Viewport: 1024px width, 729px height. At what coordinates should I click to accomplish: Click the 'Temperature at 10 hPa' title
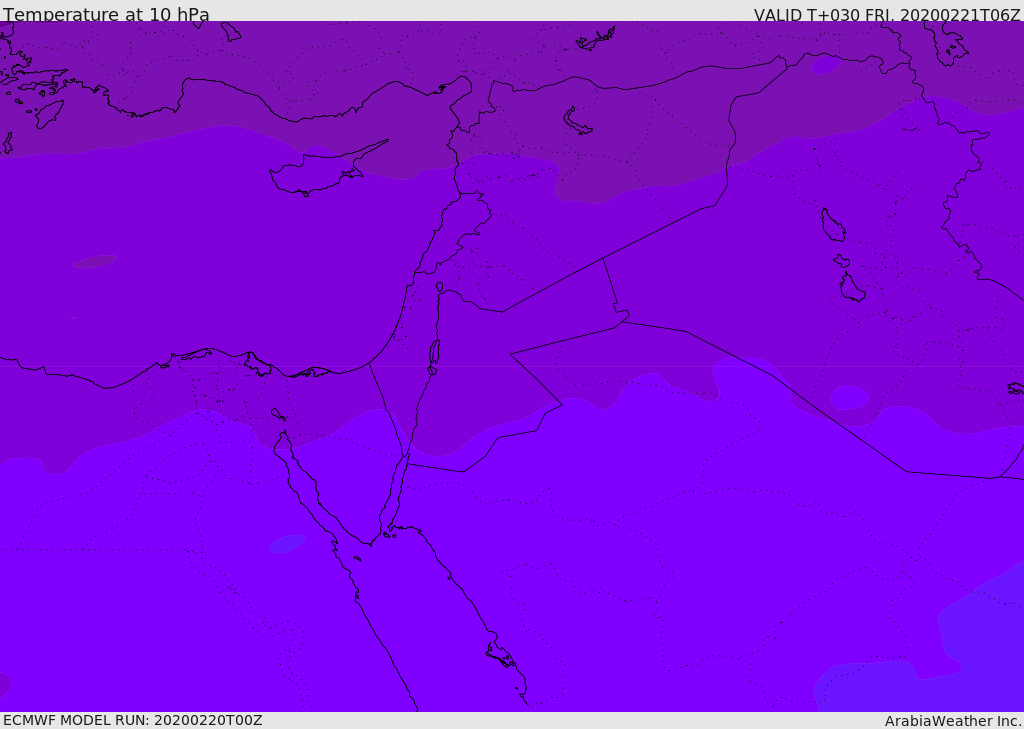click(x=106, y=15)
